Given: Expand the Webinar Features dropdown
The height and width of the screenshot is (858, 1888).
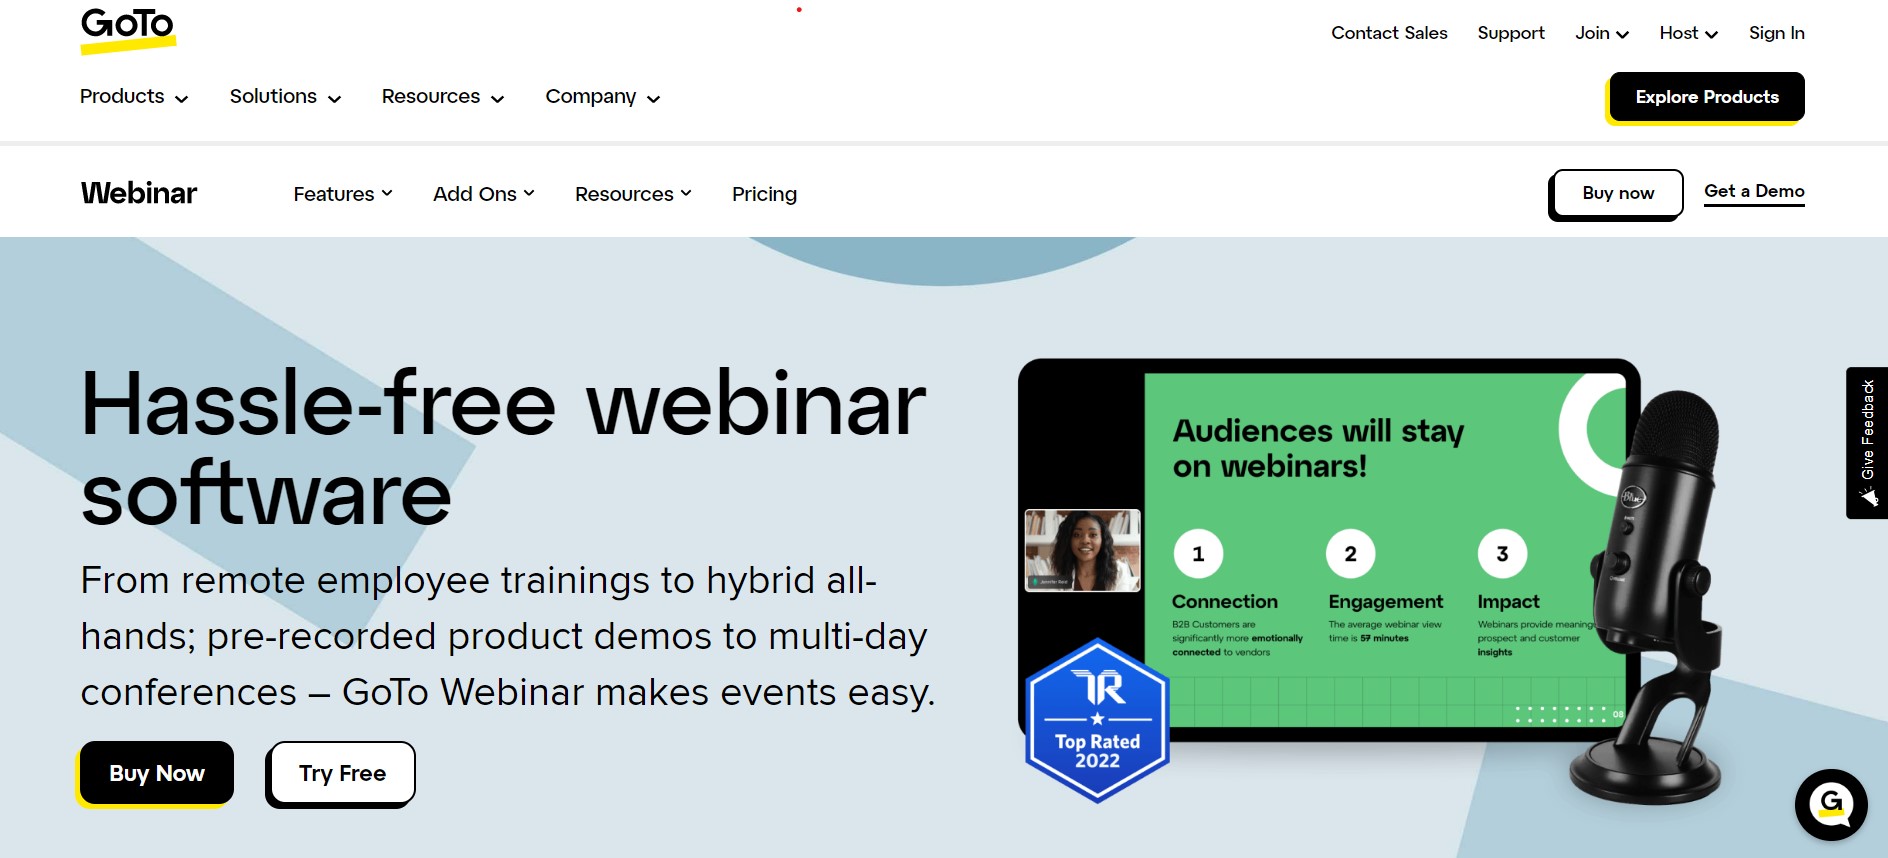Looking at the screenshot, I should coord(343,194).
